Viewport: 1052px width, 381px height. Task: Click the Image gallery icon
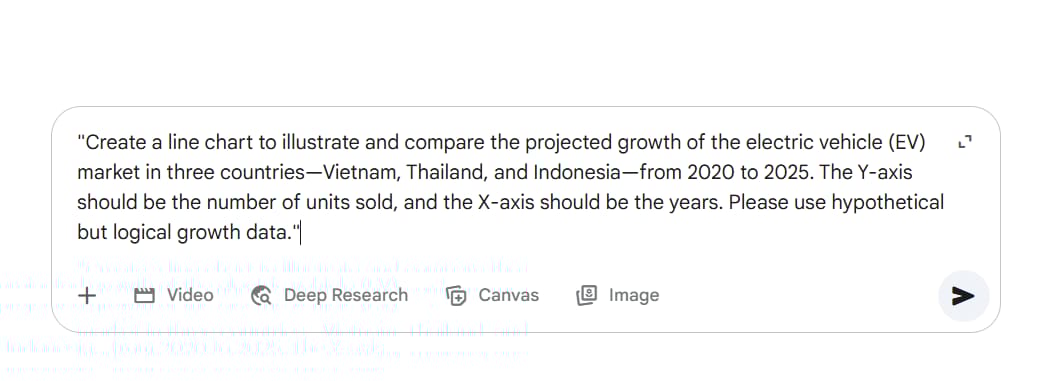pyautogui.click(x=586, y=296)
